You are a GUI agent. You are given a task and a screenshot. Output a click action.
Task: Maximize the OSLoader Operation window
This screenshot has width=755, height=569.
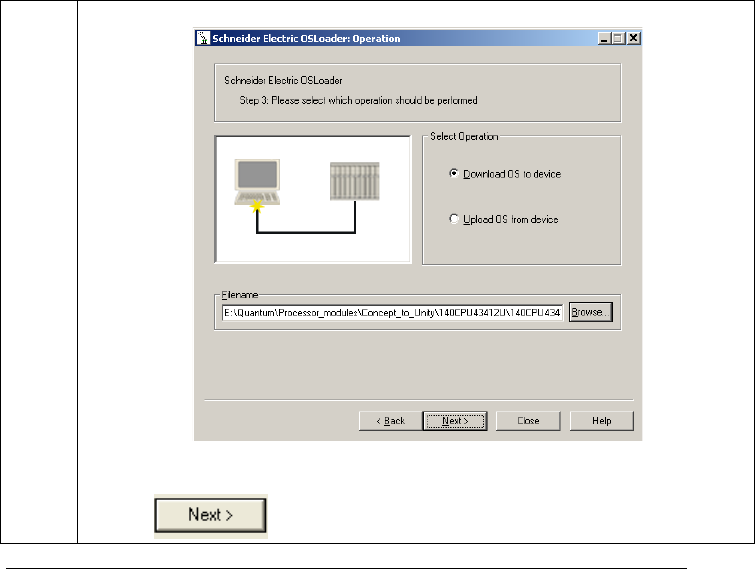coord(618,39)
